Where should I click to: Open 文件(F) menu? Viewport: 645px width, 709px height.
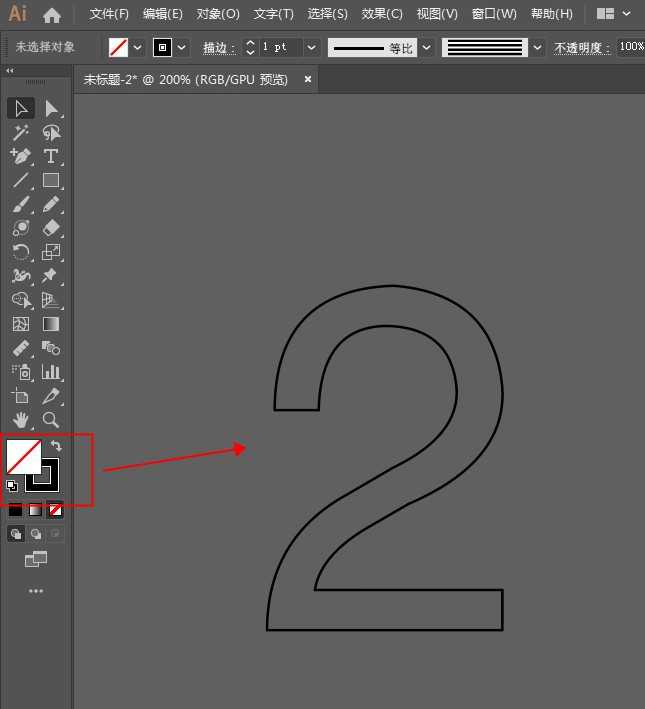click(x=109, y=14)
